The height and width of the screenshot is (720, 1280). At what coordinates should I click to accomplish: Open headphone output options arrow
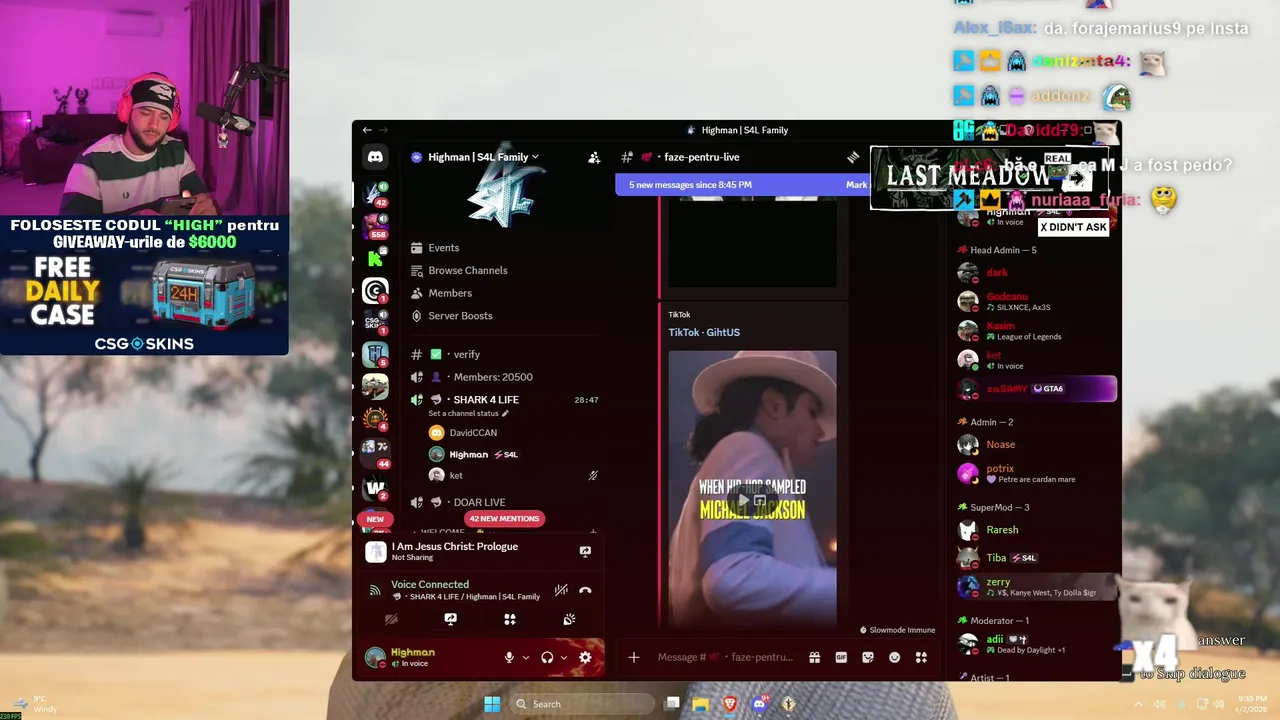tap(563, 657)
